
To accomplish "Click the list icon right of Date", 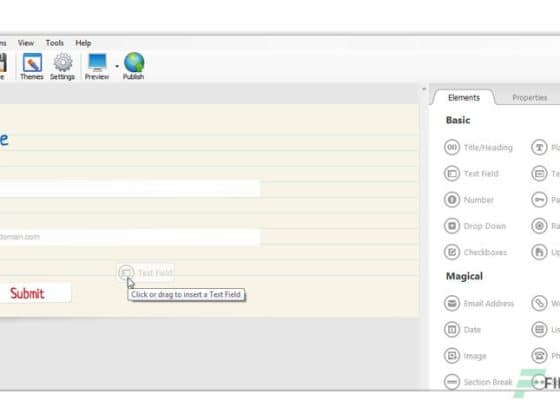I will click(539, 329).
